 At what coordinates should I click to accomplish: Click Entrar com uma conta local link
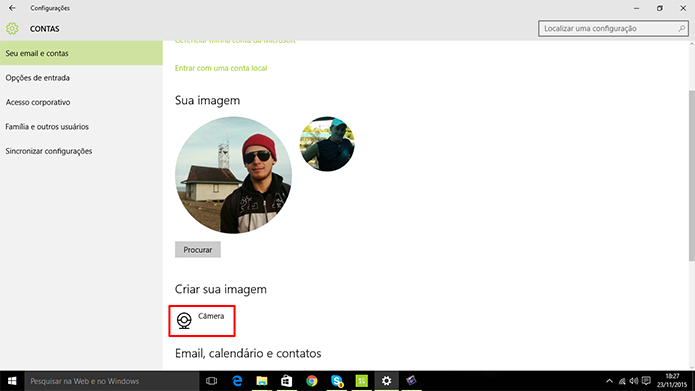(x=221, y=68)
